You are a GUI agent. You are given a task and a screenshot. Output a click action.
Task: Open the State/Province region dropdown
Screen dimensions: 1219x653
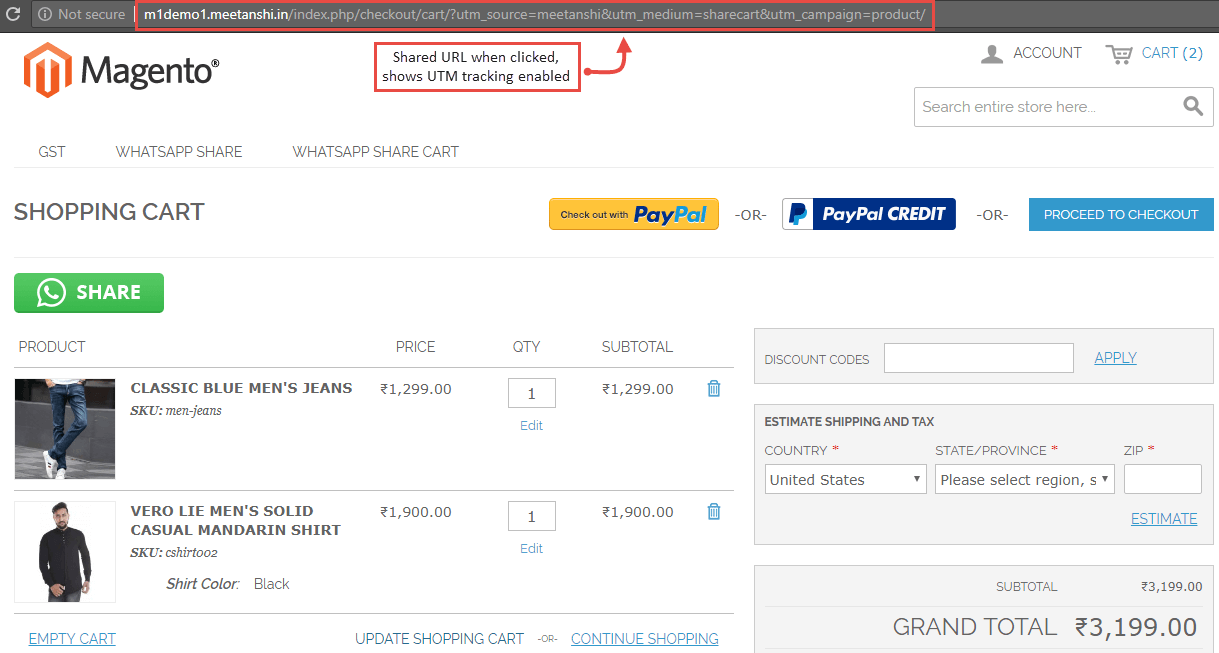(1025, 479)
